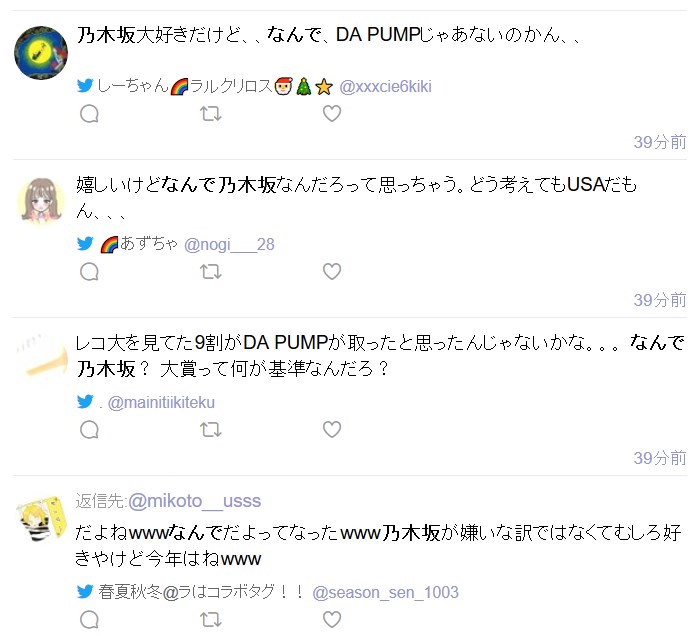This screenshot has width=700, height=636.
Task: Open the @nogi___28 profile link
Action: [229, 245]
